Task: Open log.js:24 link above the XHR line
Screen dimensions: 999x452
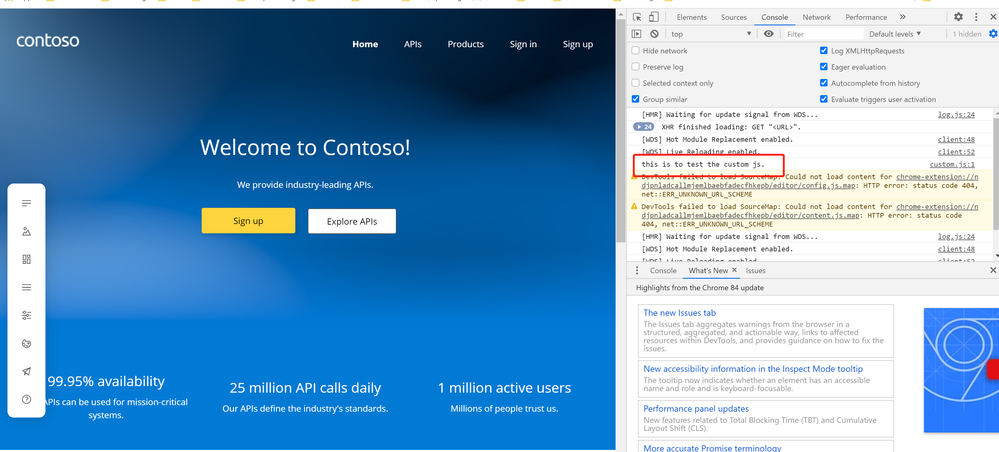Action: coord(956,115)
